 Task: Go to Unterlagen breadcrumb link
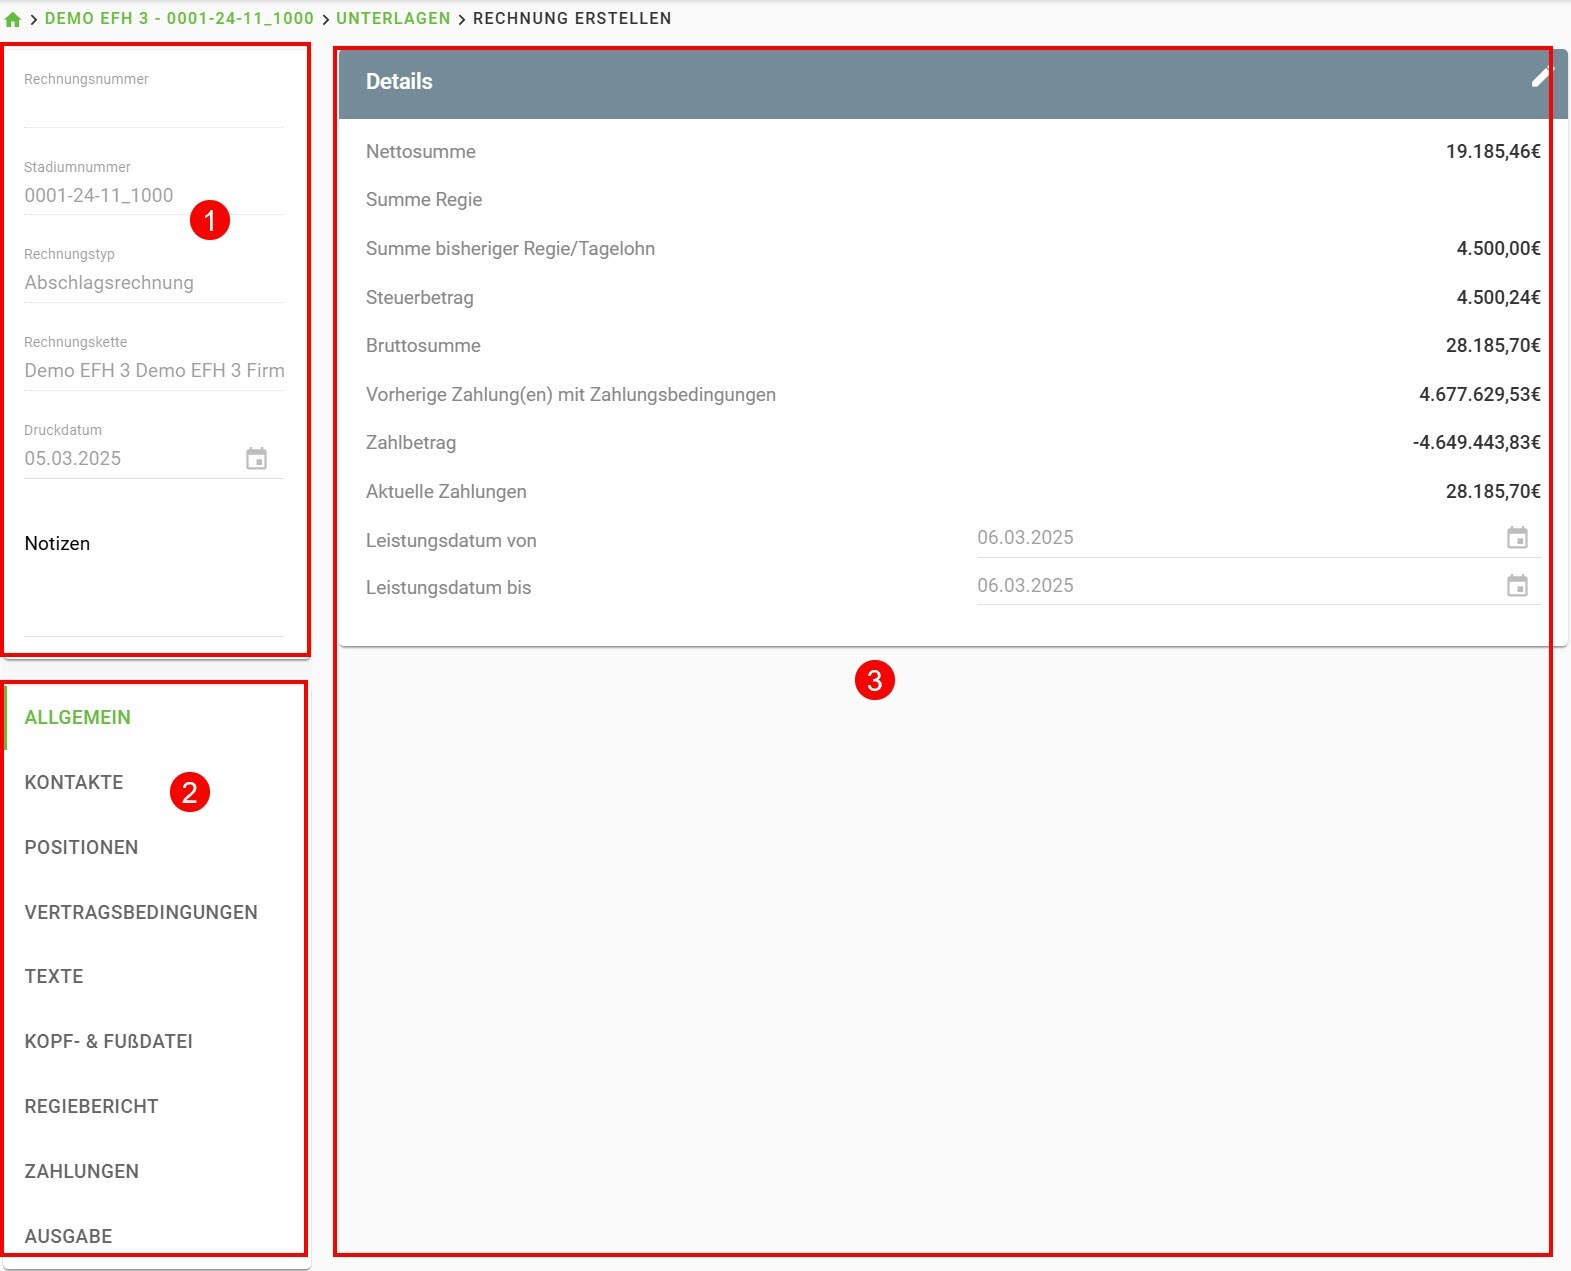(393, 19)
